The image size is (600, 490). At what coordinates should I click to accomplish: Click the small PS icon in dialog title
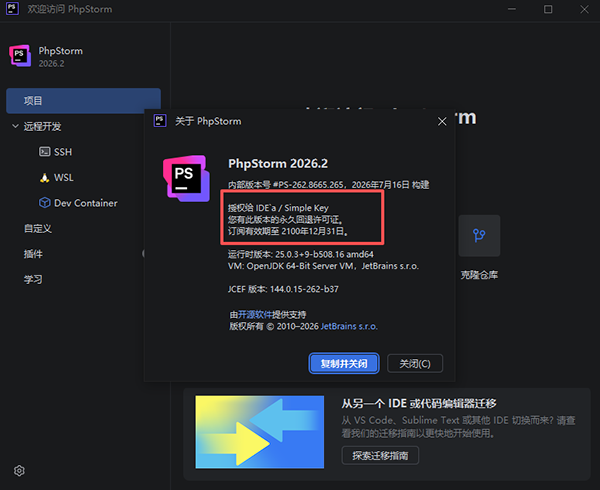point(160,121)
